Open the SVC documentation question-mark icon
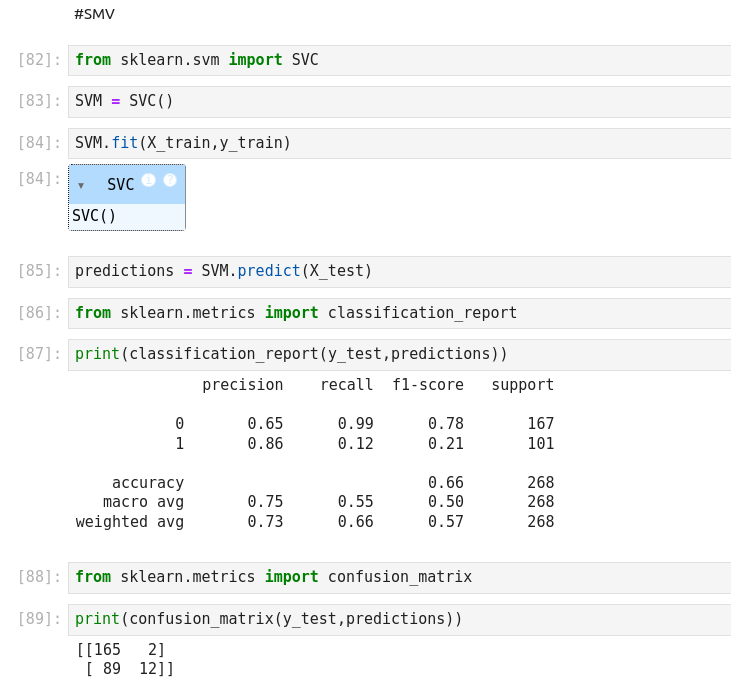Viewport: 731px width, 687px height. click(170, 180)
